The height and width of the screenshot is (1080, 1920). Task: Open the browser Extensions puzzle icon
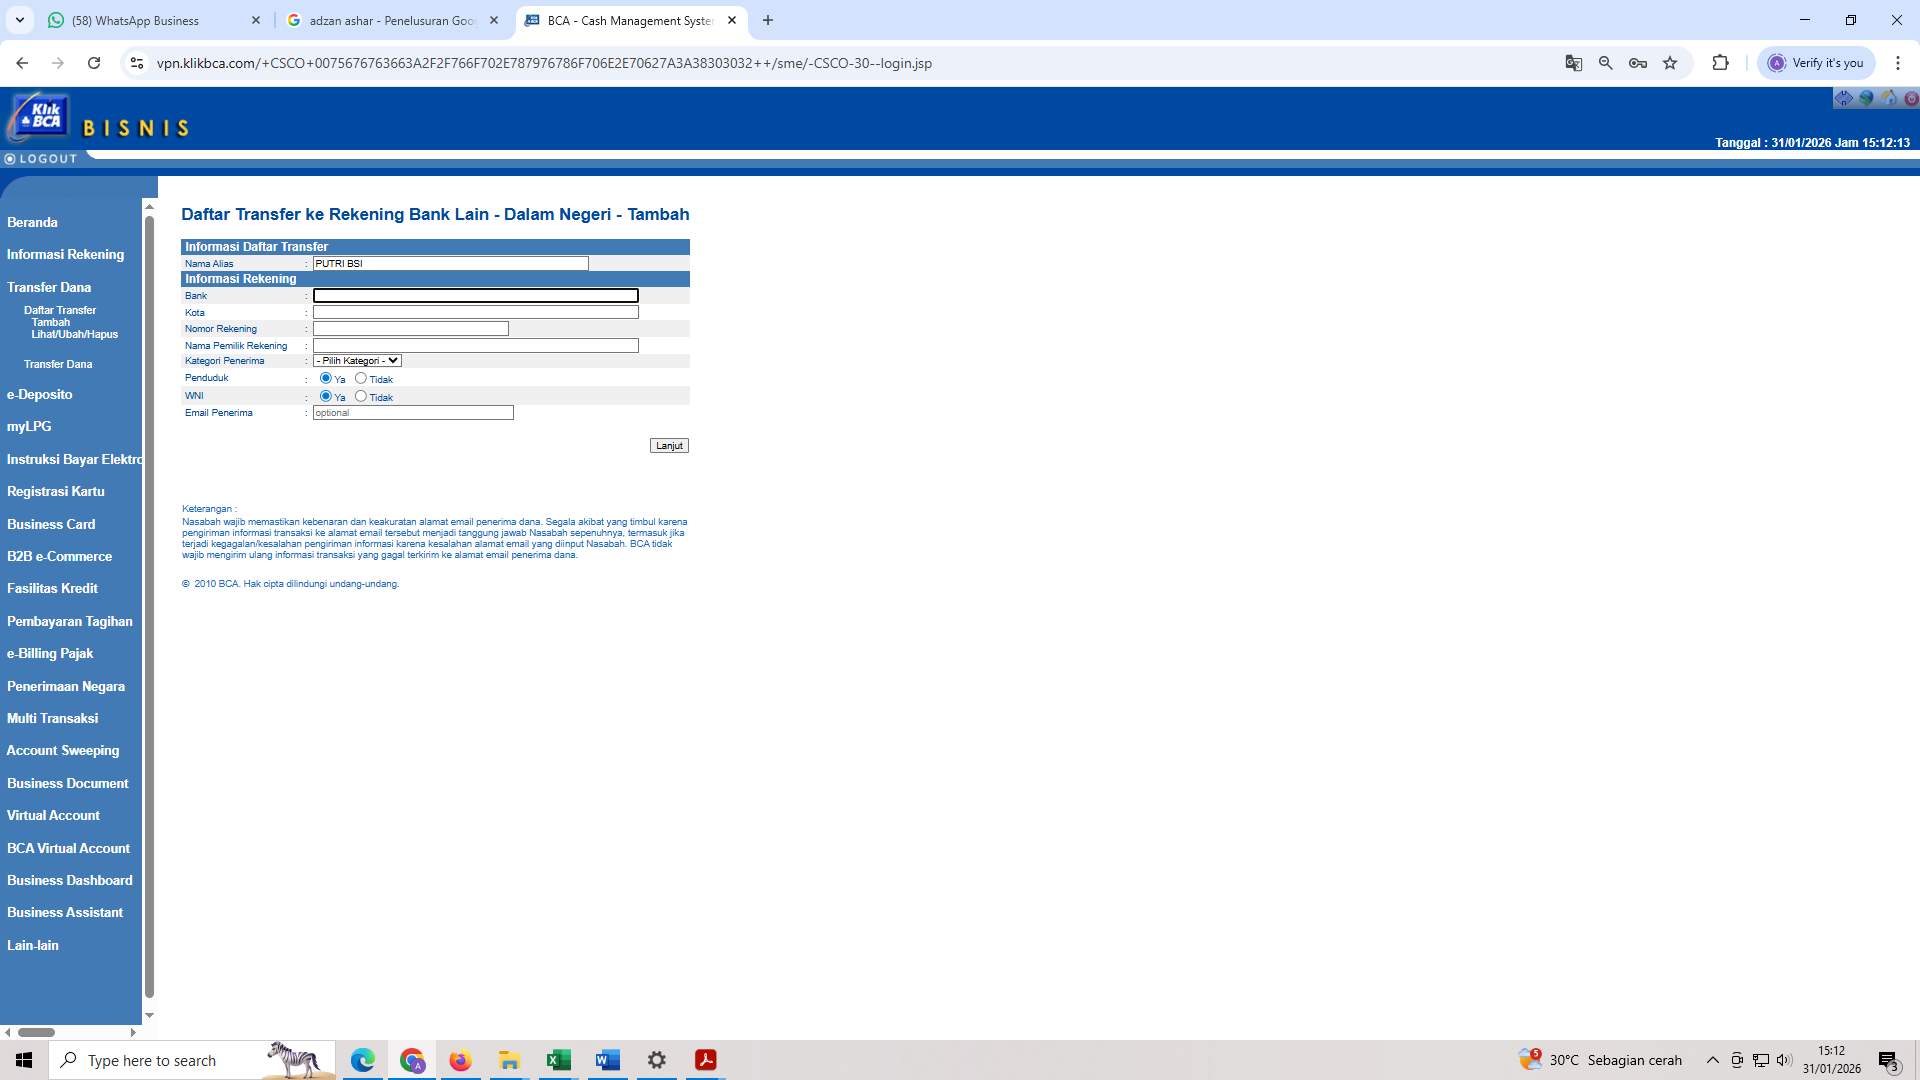(x=1720, y=62)
